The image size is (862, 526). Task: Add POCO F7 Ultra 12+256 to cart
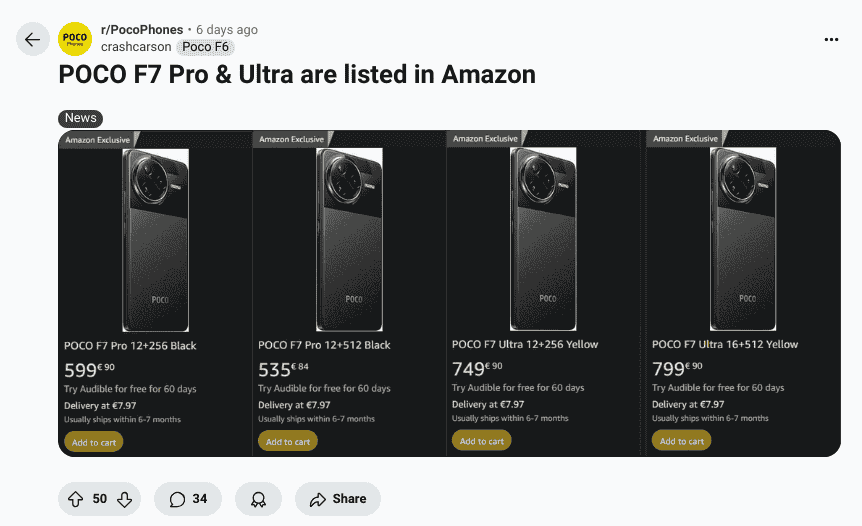pos(482,440)
